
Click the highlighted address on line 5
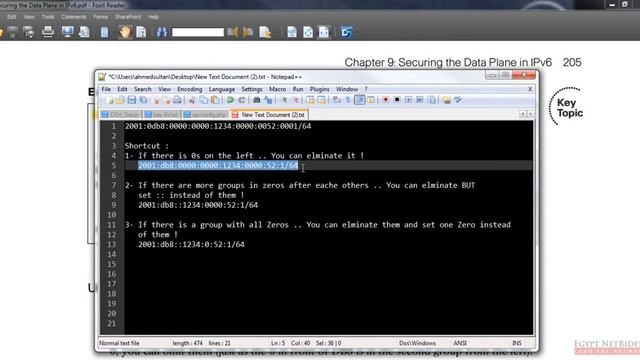click(218, 165)
